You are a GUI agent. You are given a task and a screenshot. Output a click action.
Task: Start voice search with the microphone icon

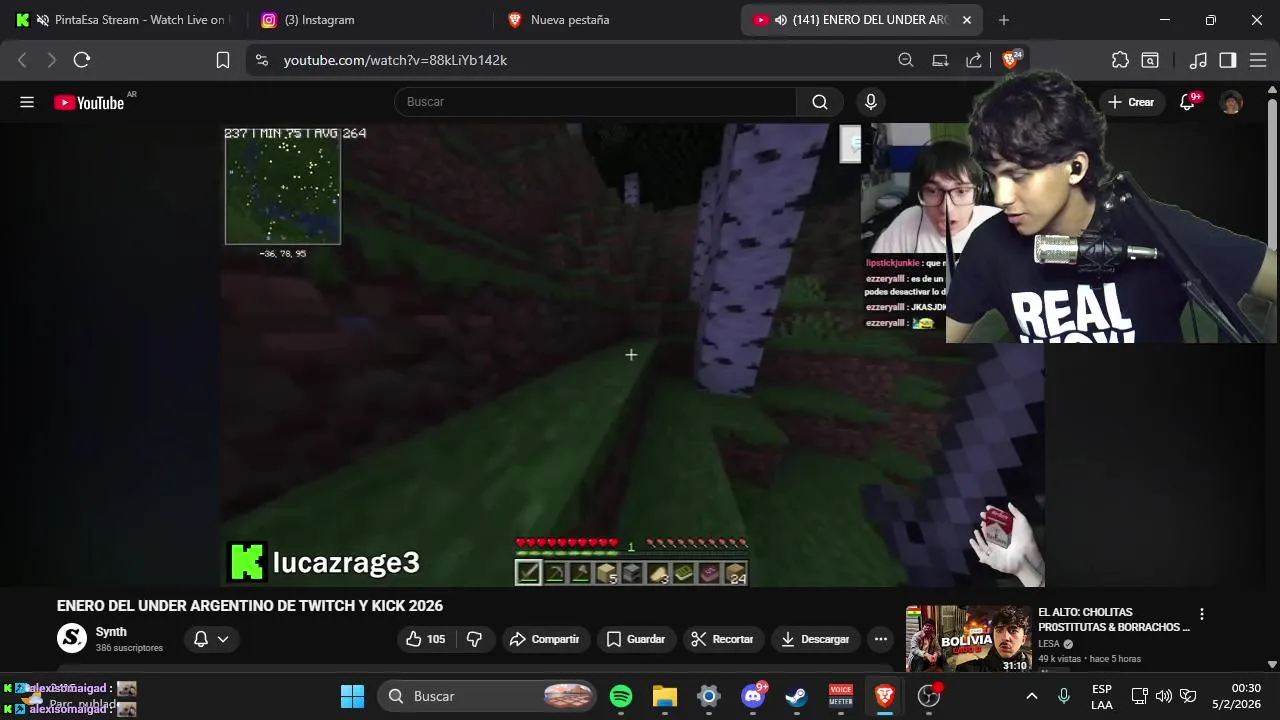point(871,102)
